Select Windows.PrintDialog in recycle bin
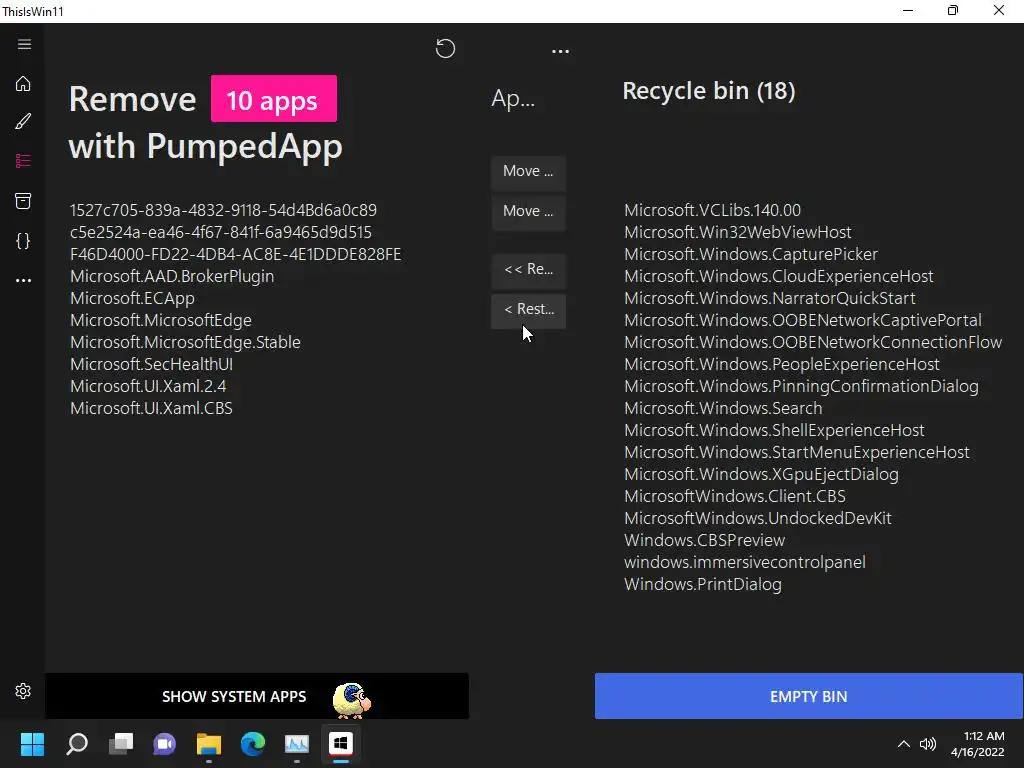1024x768 pixels. [703, 584]
